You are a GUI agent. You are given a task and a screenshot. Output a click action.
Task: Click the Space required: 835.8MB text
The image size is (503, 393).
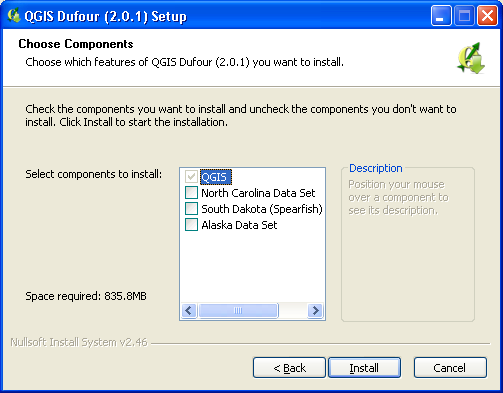[86, 296]
